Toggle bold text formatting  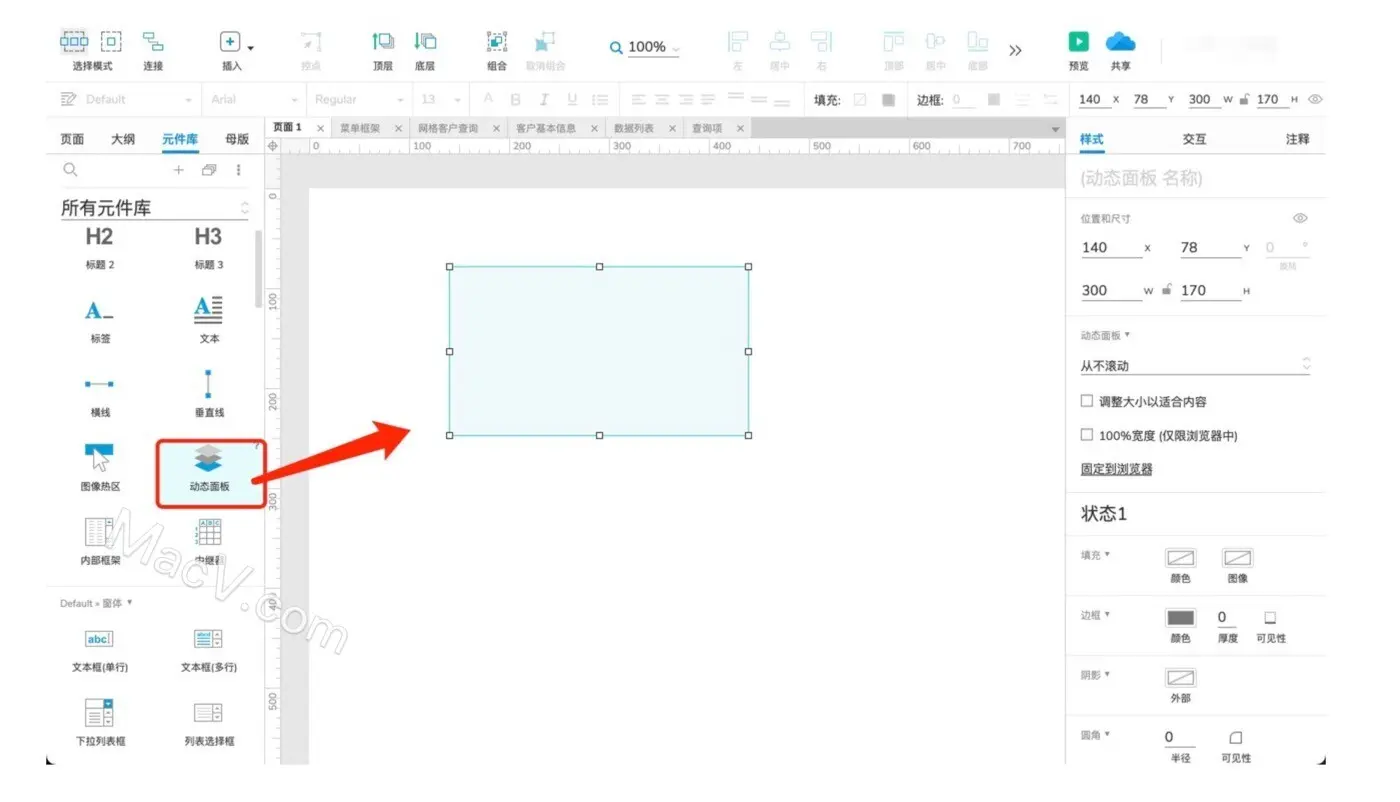coord(516,100)
